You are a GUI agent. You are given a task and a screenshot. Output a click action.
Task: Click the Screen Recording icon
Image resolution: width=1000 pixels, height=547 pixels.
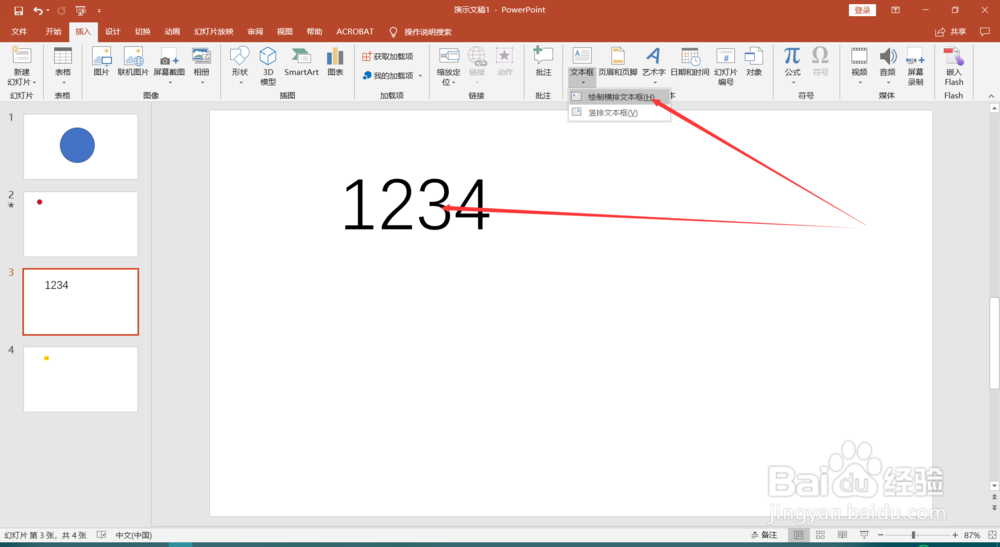click(x=915, y=56)
